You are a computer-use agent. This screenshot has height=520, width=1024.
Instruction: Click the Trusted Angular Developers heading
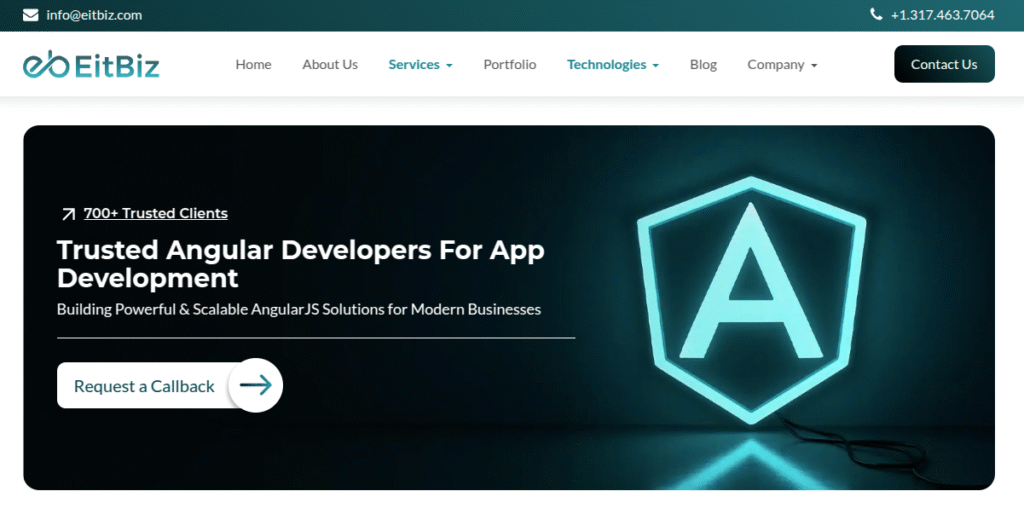(x=300, y=264)
